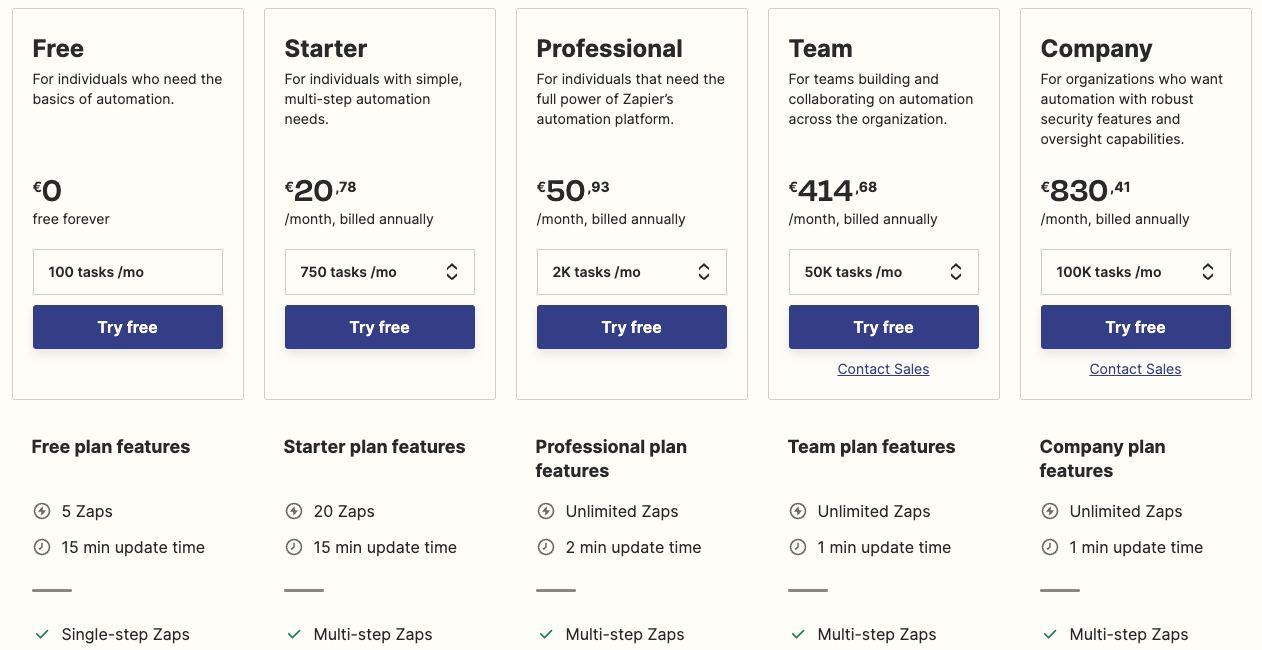
Task: Open the 750 tasks /mo dropdown
Action: coord(380,272)
